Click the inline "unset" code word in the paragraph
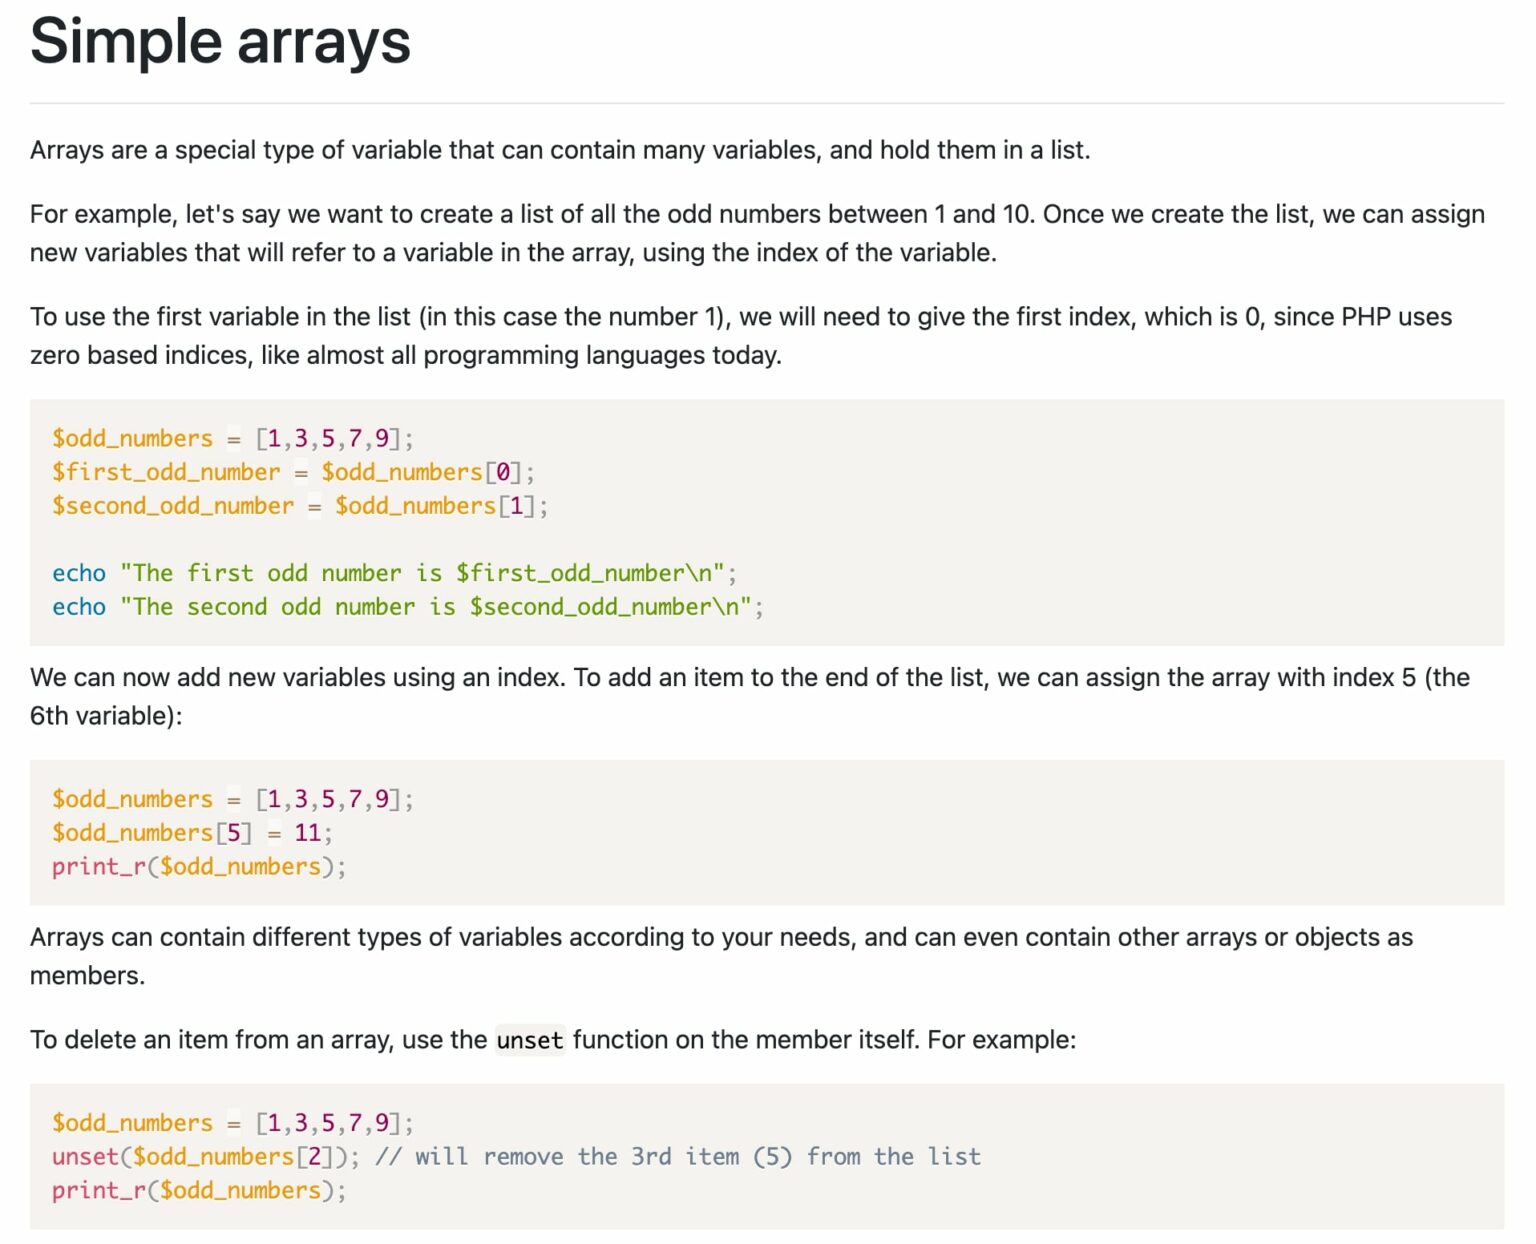The image size is (1536, 1244). coord(529,1041)
